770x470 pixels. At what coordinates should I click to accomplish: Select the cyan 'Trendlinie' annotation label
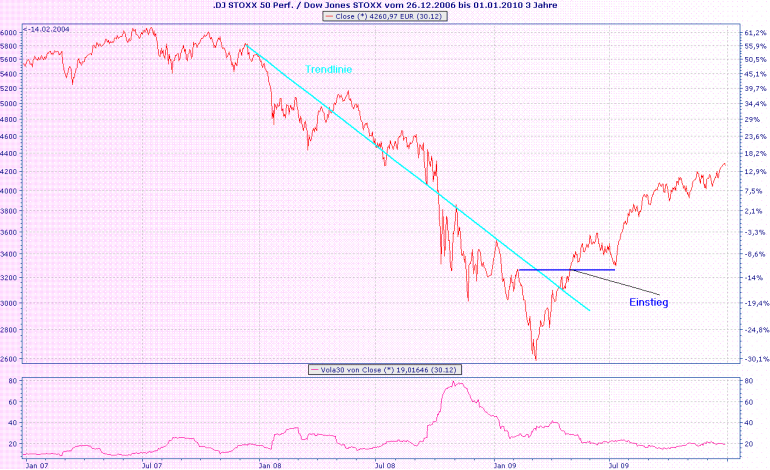329,70
